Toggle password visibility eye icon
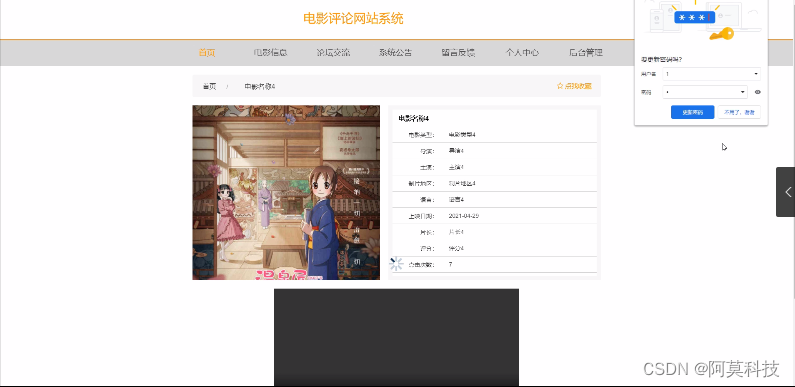Viewport: 795px width, 387px height. pyautogui.click(x=757, y=92)
